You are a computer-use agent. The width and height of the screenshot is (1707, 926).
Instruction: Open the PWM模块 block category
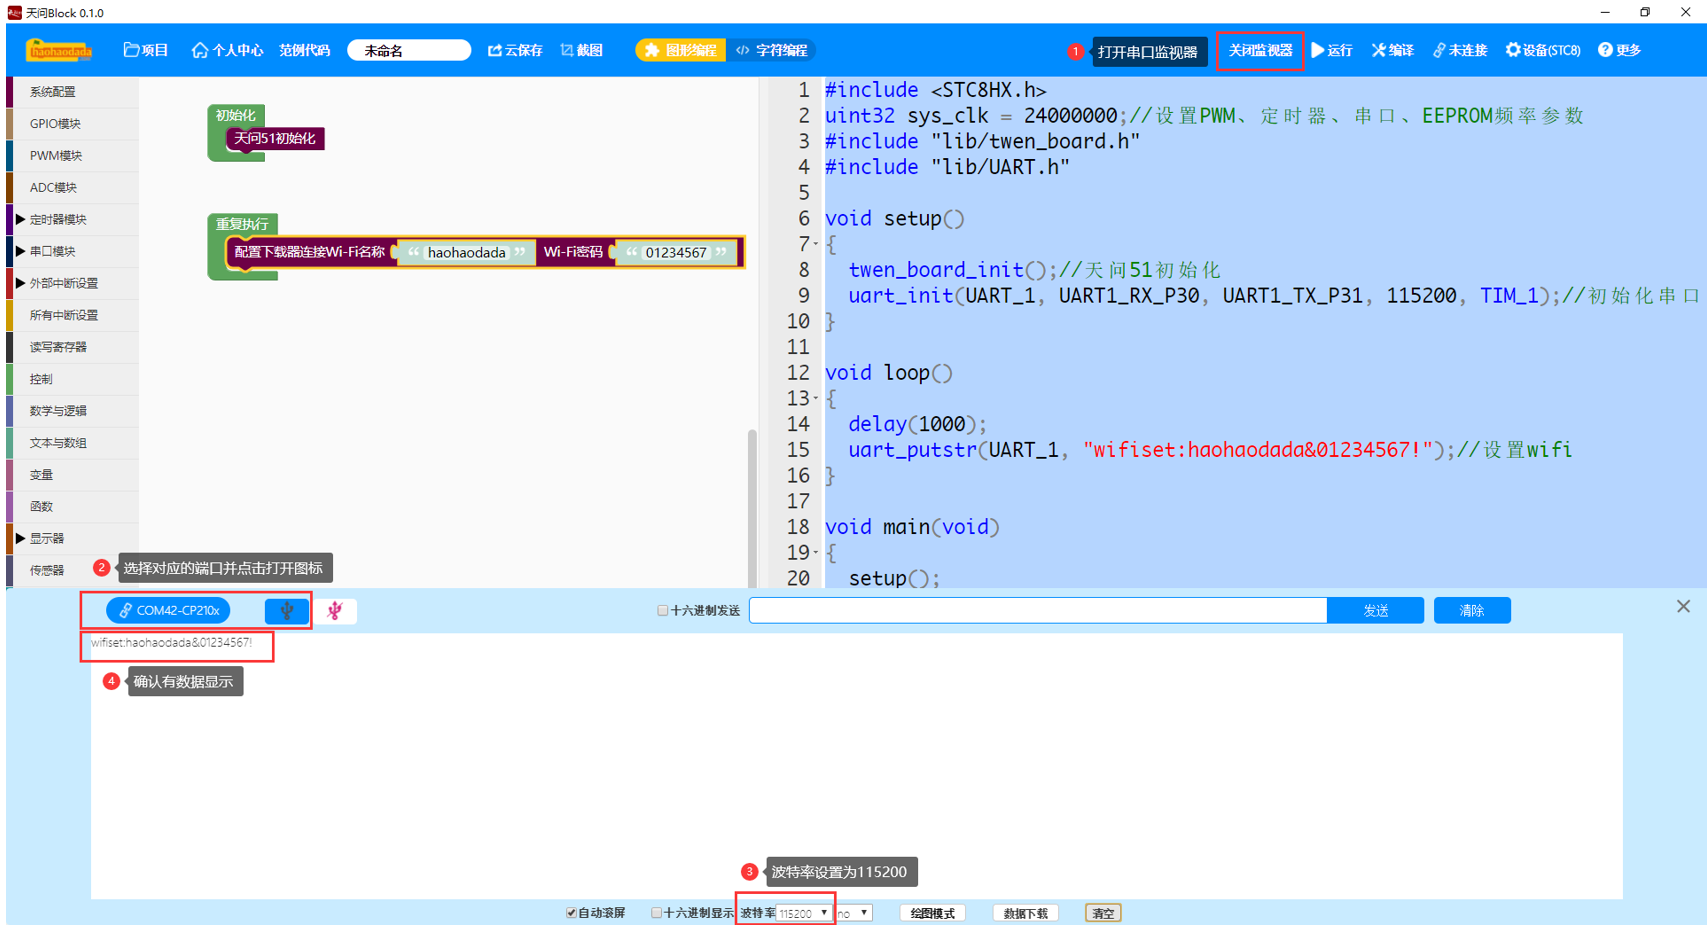point(72,156)
